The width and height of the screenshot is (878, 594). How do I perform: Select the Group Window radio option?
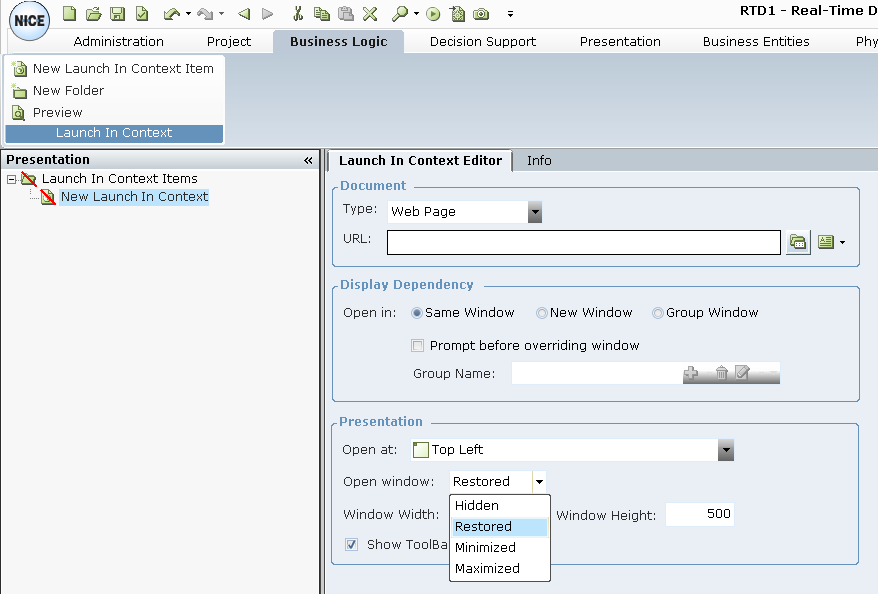658,313
